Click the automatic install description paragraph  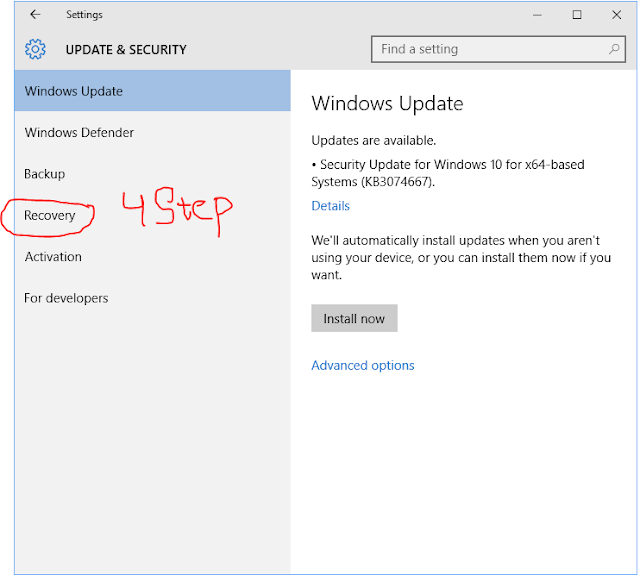461,258
